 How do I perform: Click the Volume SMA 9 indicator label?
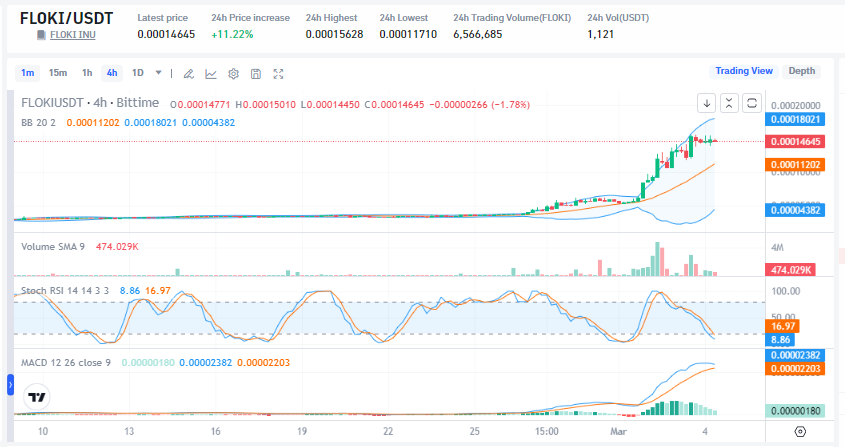pyautogui.click(x=53, y=247)
